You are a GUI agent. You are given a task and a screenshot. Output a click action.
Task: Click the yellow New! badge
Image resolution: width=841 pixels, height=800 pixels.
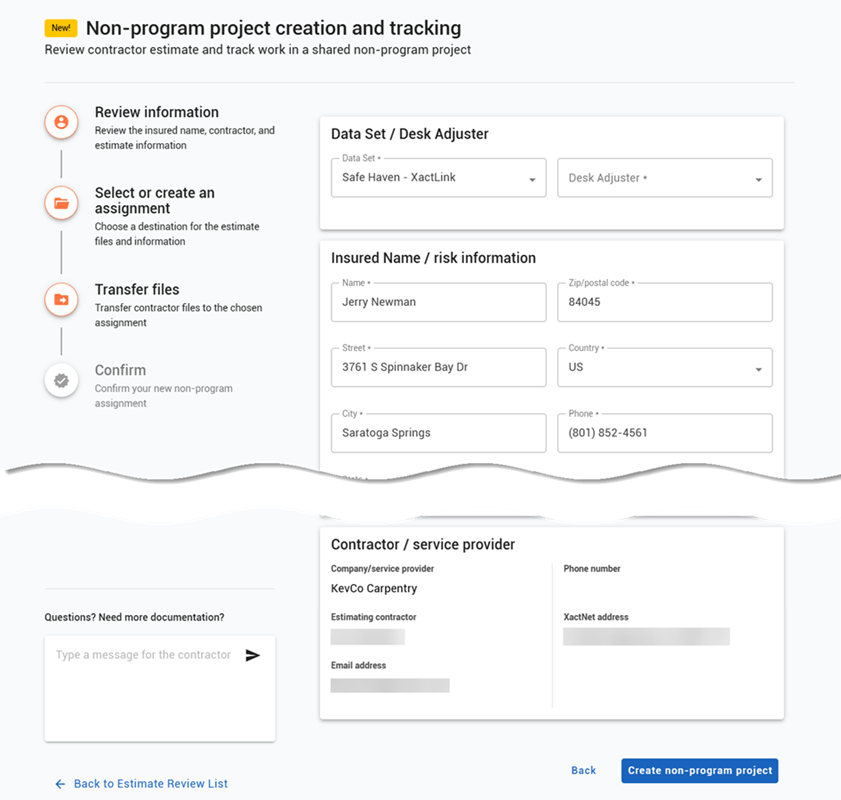pyautogui.click(x=61, y=28)
